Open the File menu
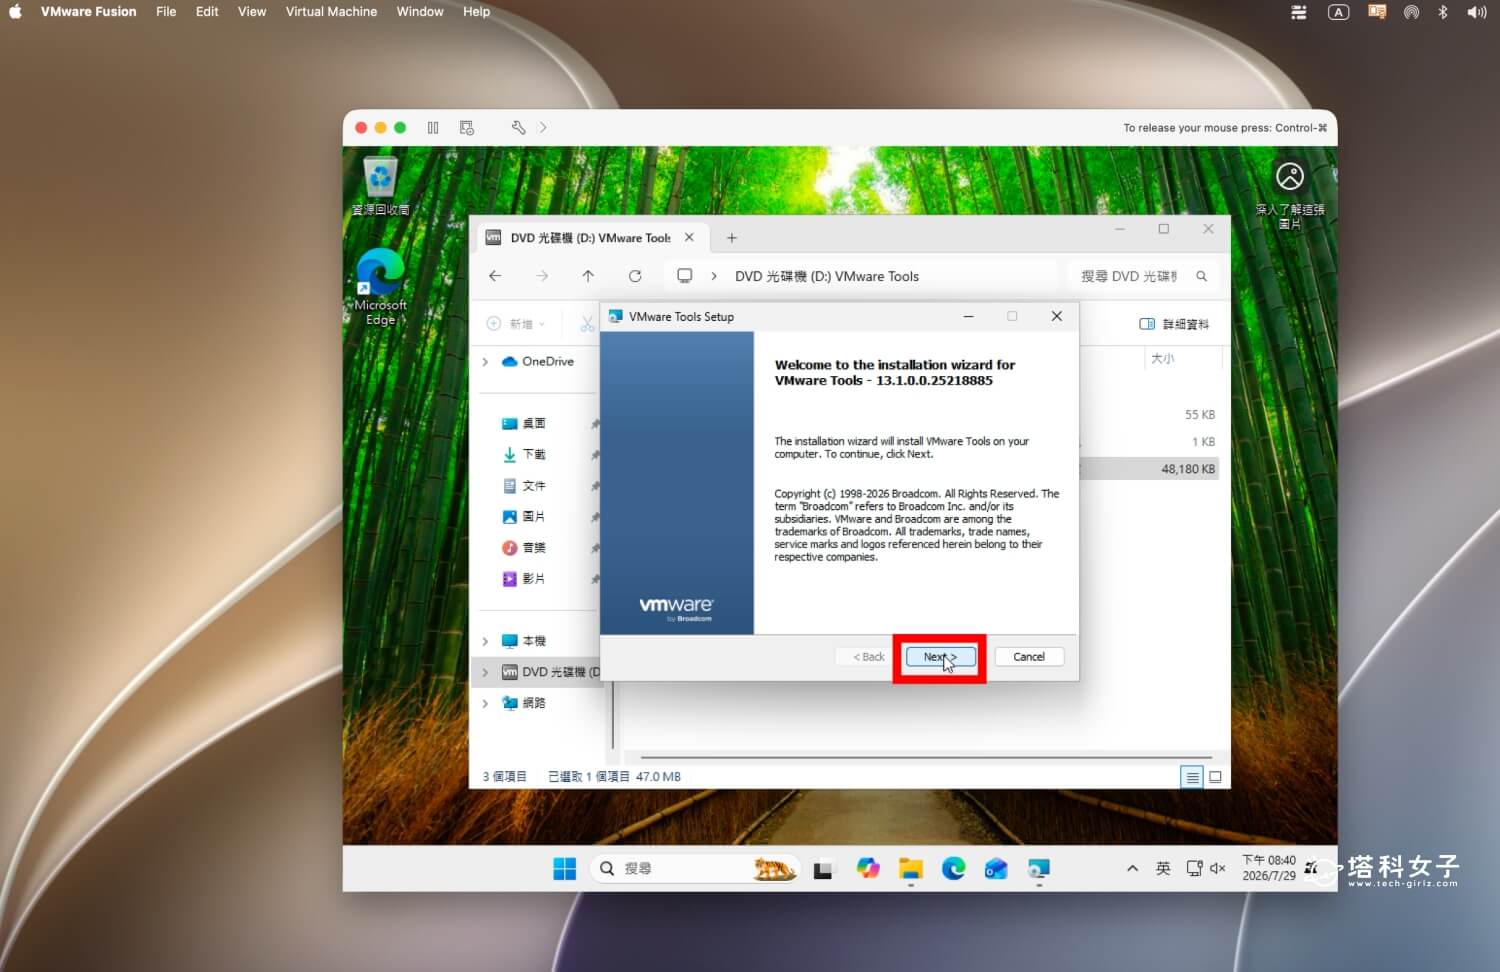The height and width of the screenshot is (972, 1500). click(x=166, y=12)
